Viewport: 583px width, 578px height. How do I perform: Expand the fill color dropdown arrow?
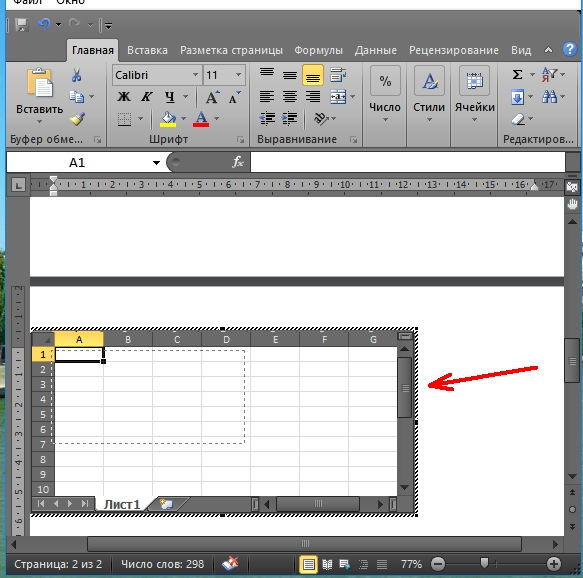point(183,119)
